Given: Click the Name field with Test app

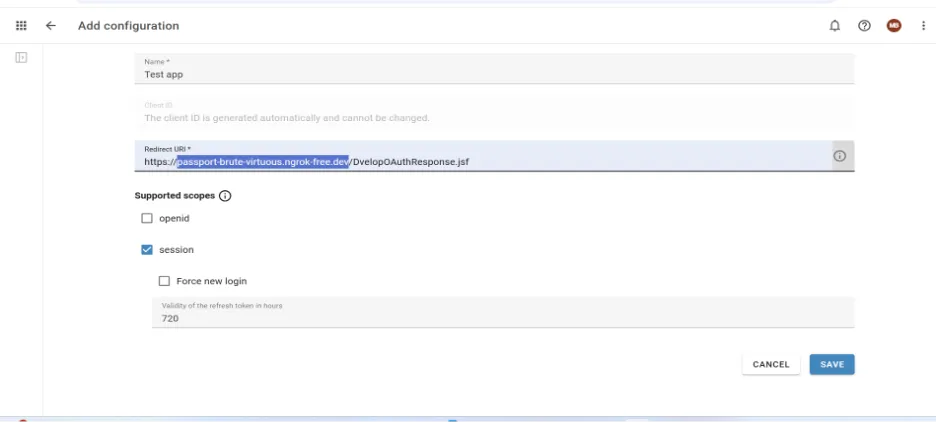Looking at the screenshot, I should pyautogui.click(x=494, y=69).
